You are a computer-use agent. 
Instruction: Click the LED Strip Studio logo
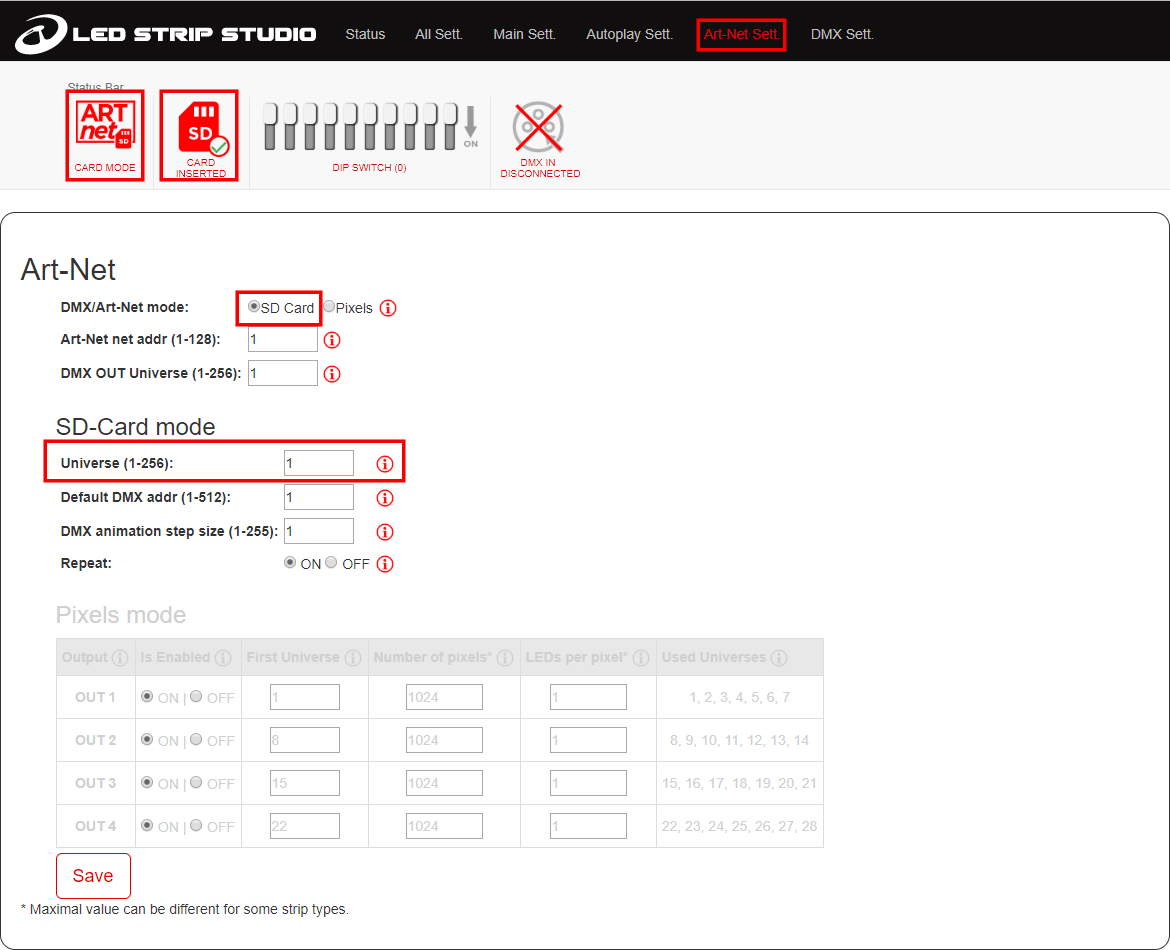coord(166,34)
